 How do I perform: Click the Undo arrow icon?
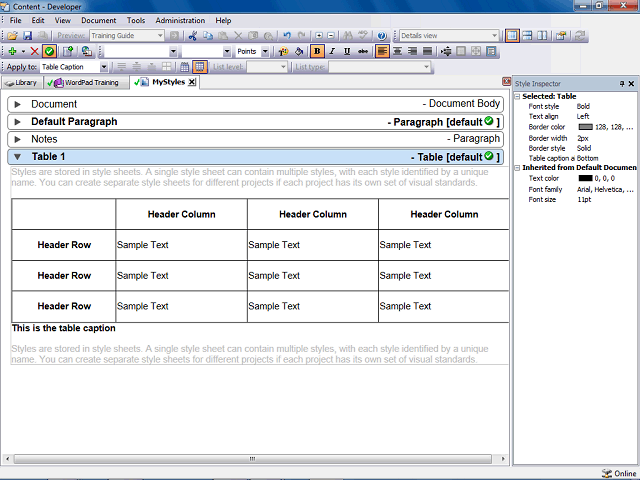287,36
